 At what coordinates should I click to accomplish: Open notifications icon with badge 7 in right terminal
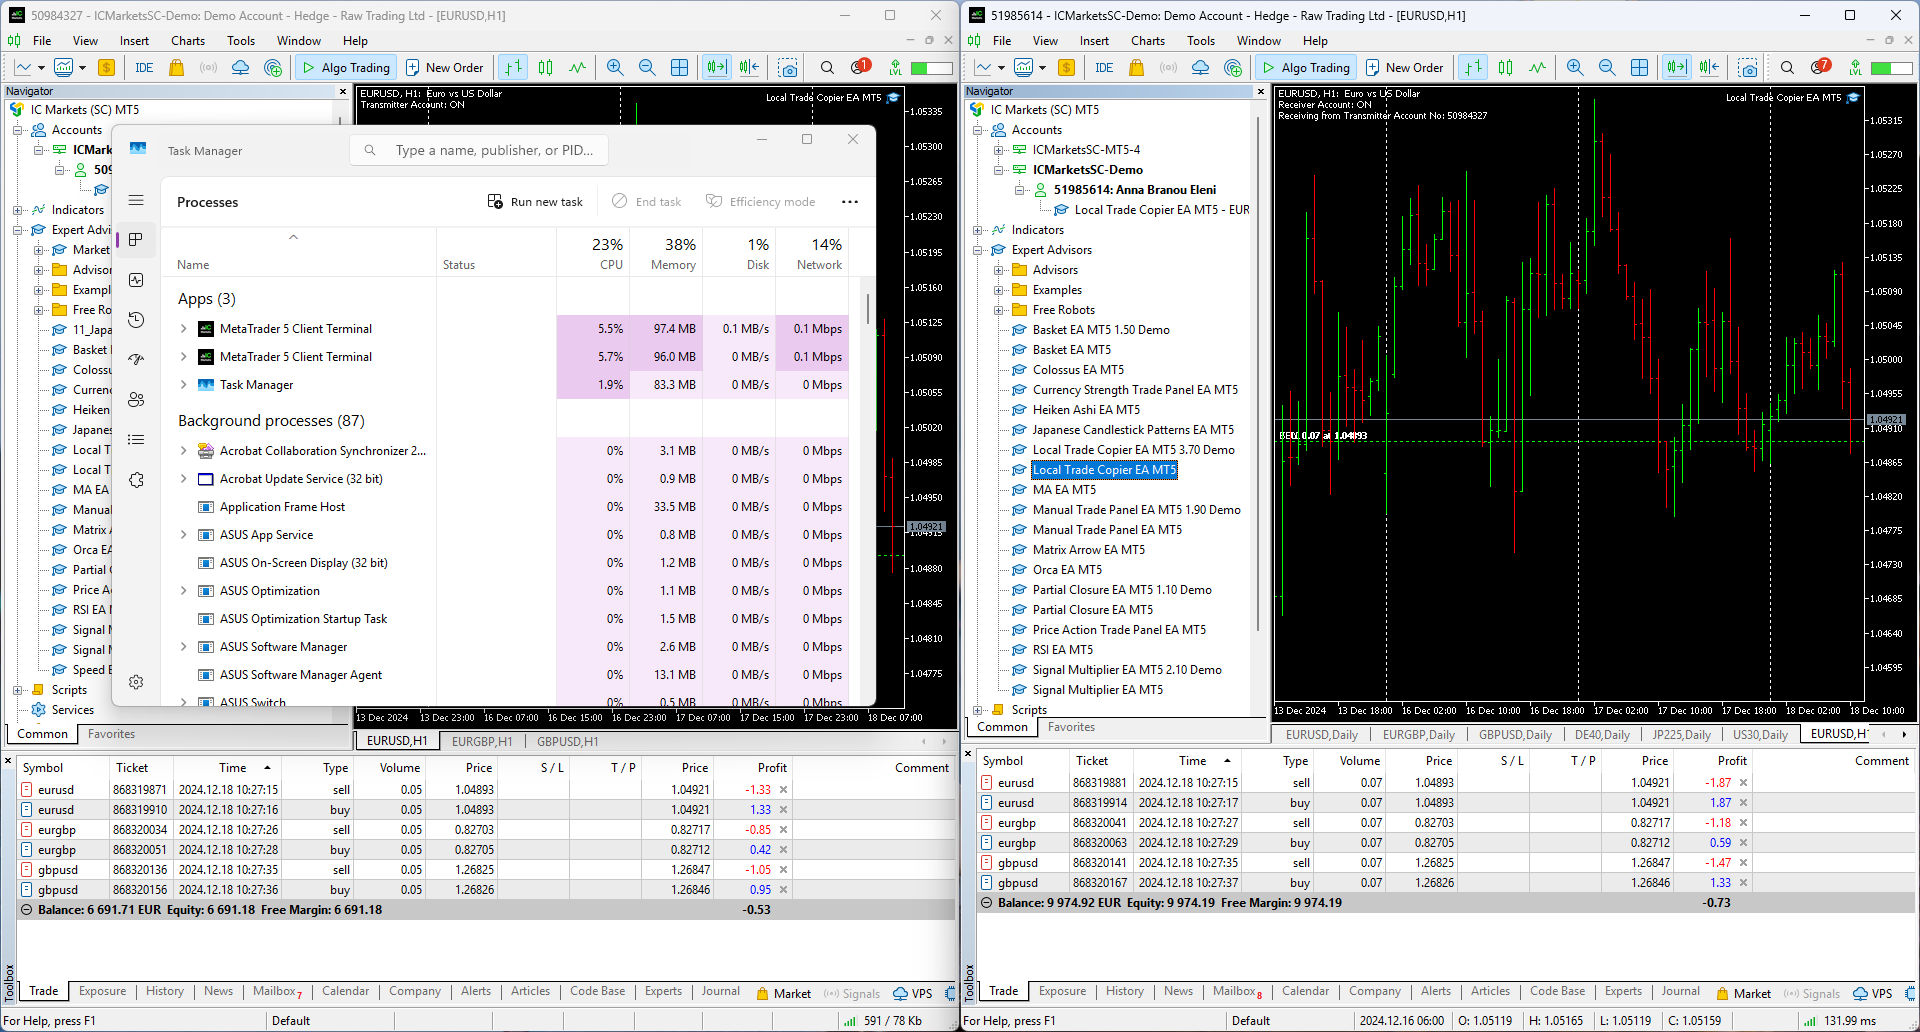click(1820, 67)
